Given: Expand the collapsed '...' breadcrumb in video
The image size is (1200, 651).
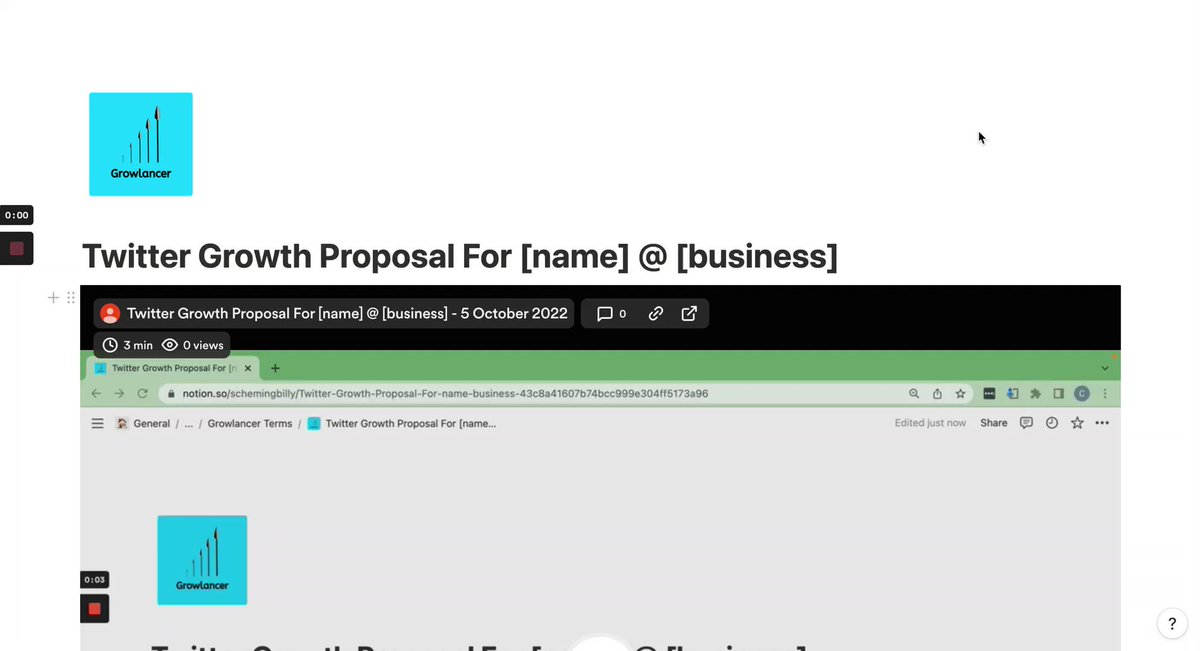Looking at the screenshot, I should coord(189,423).
